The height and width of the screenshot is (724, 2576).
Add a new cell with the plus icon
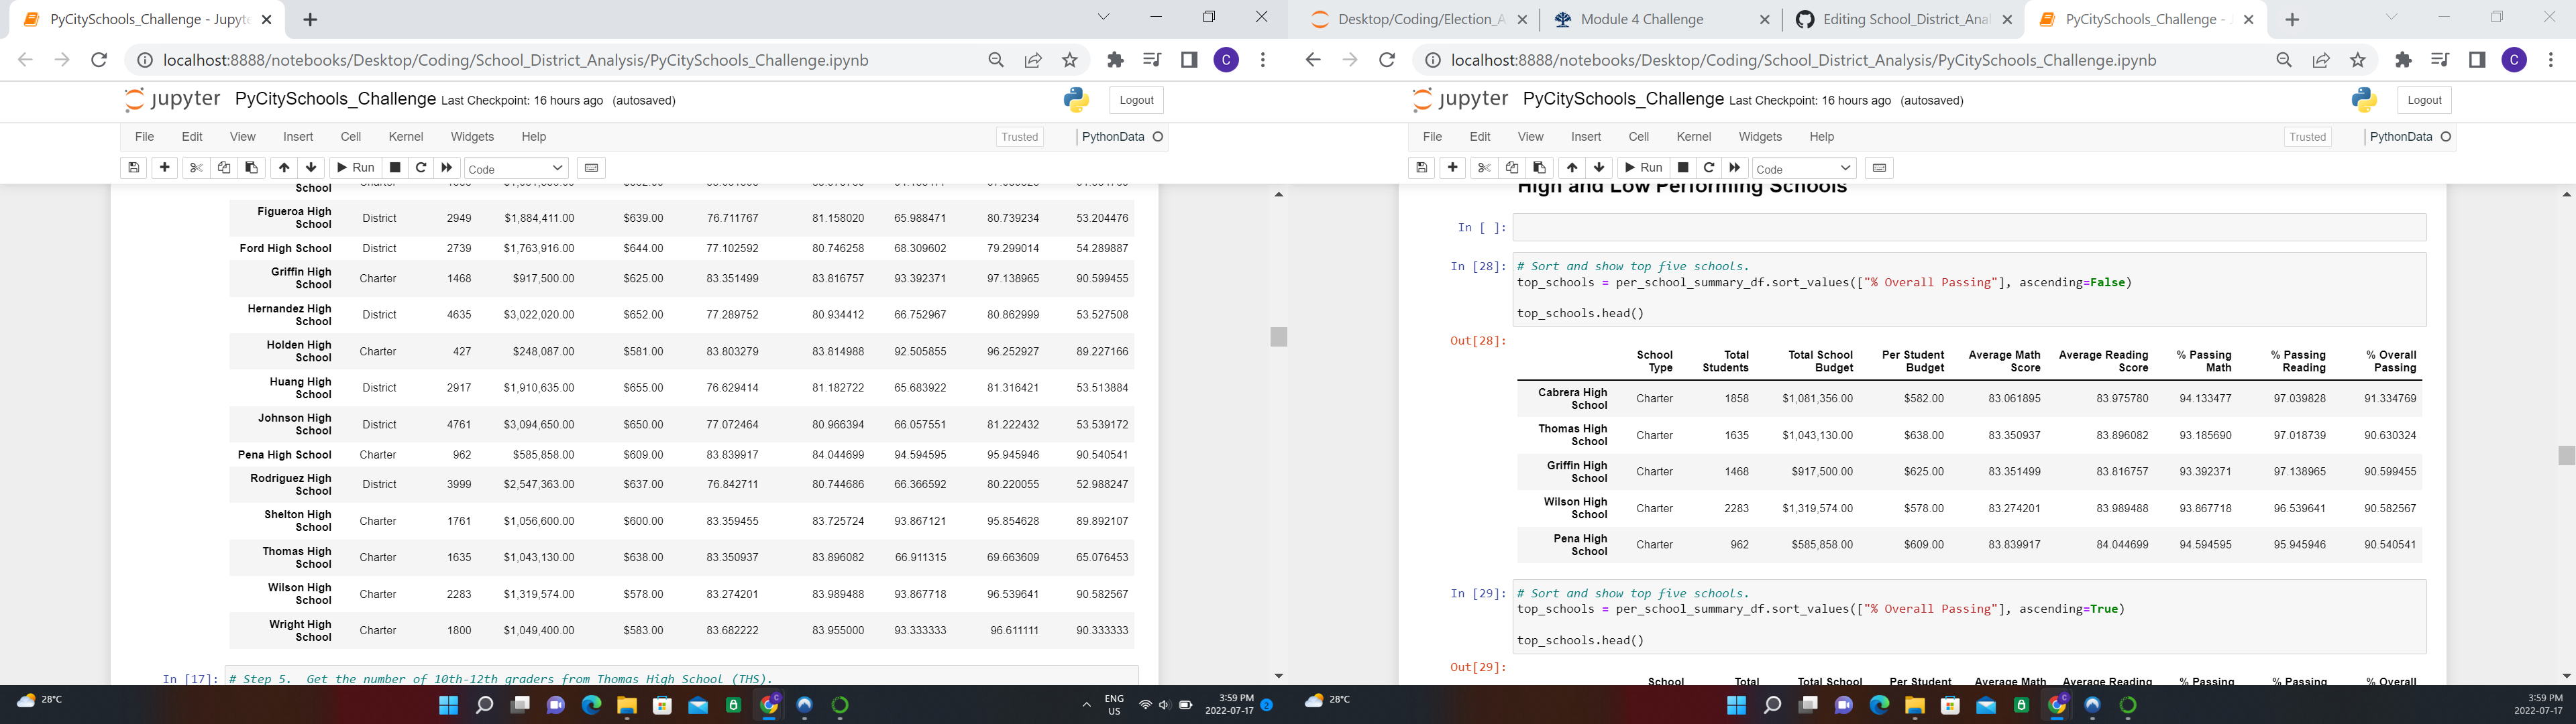164,167
